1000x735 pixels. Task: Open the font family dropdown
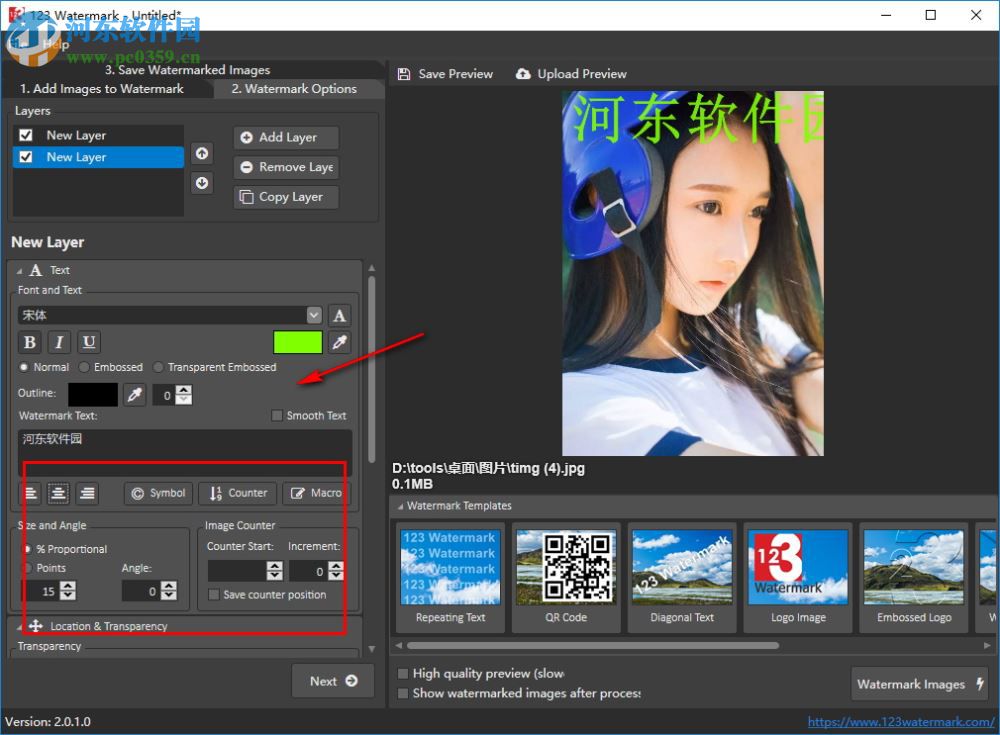(314, 314)
